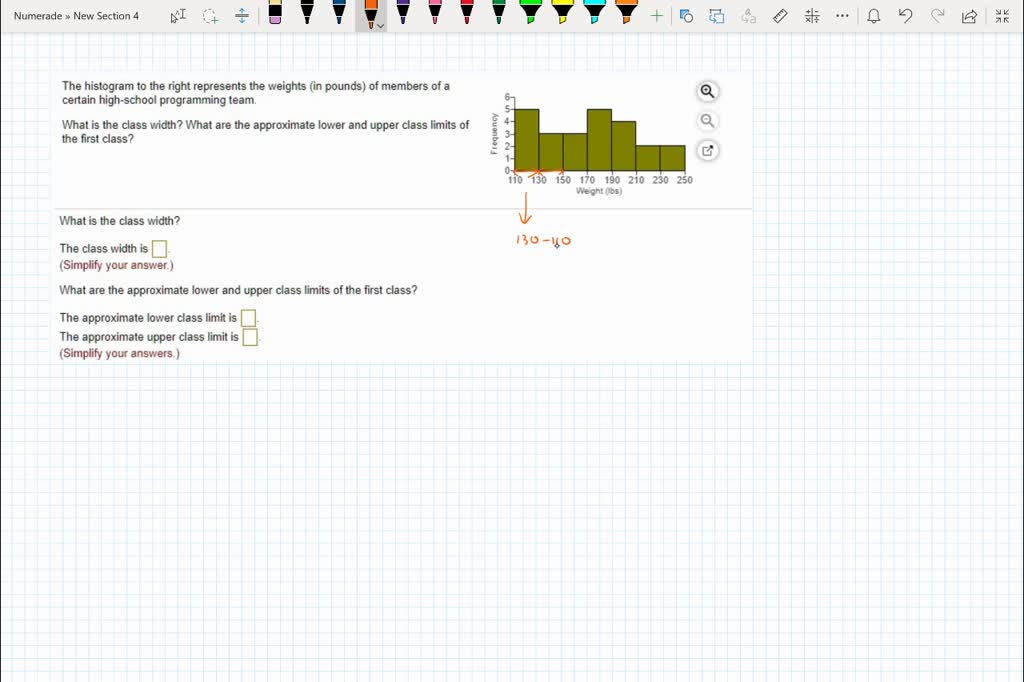Zoom in on the histogram image
The width and height of the screenshot is (1024, 682).
[707, 91]
